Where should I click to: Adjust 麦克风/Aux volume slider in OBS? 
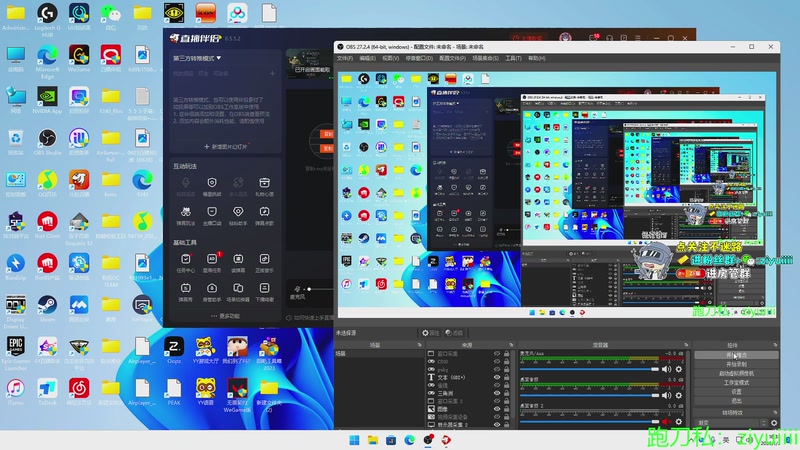pyautogui.click(x=590, y=369)
